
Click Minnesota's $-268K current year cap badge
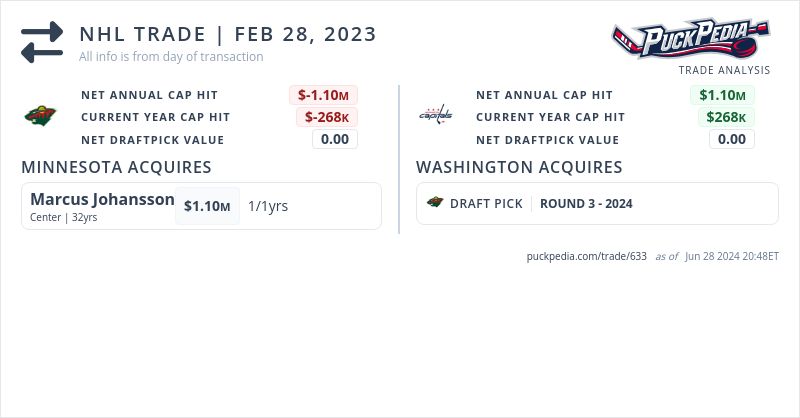point(326,117)
